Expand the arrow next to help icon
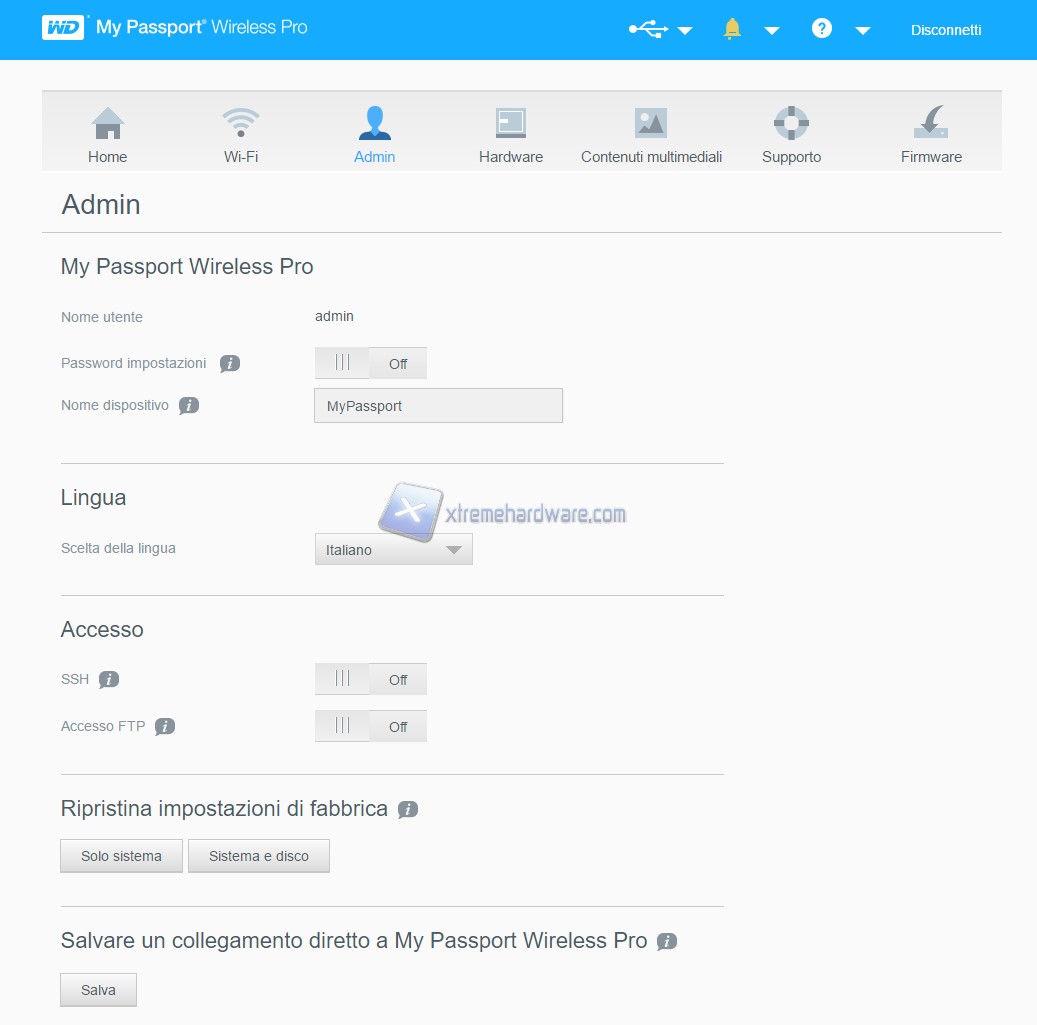The height and width of the screenshot is (1025, 1037). coord(863,31)
